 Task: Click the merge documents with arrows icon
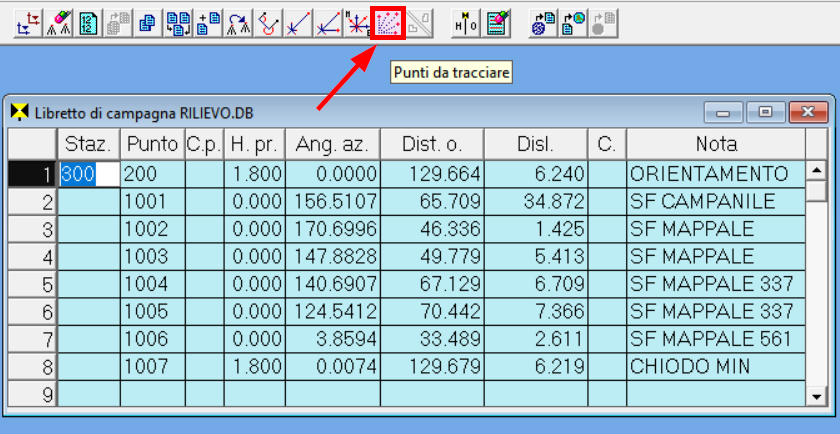click(178, 24)
